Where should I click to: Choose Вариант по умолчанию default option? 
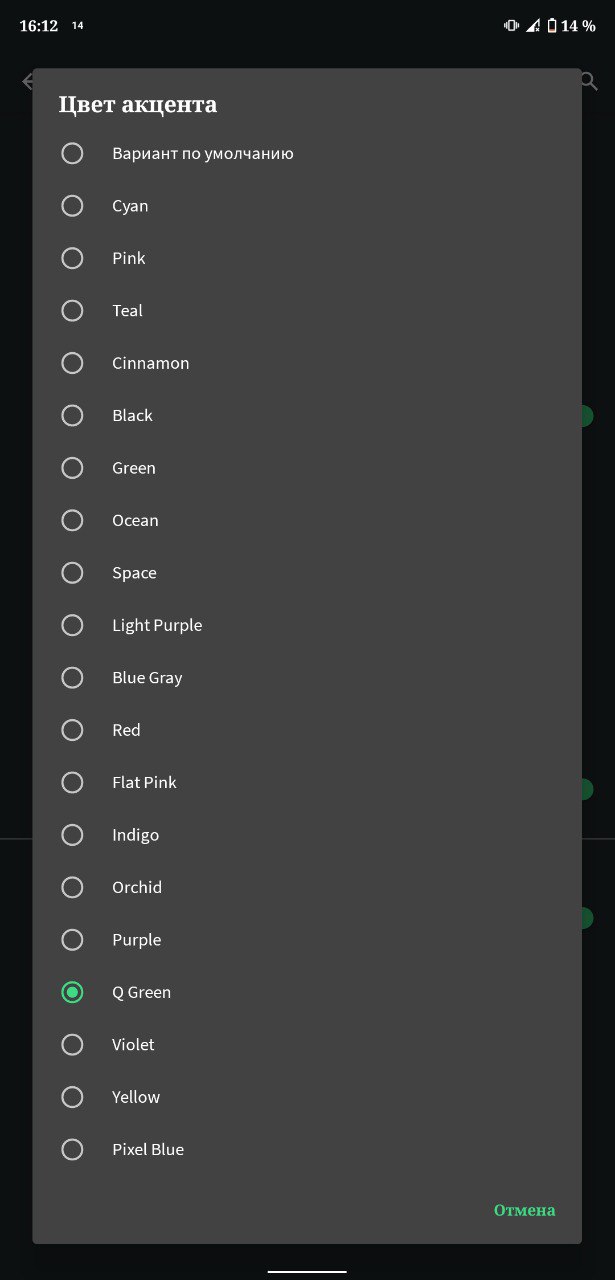coord(307,154)
